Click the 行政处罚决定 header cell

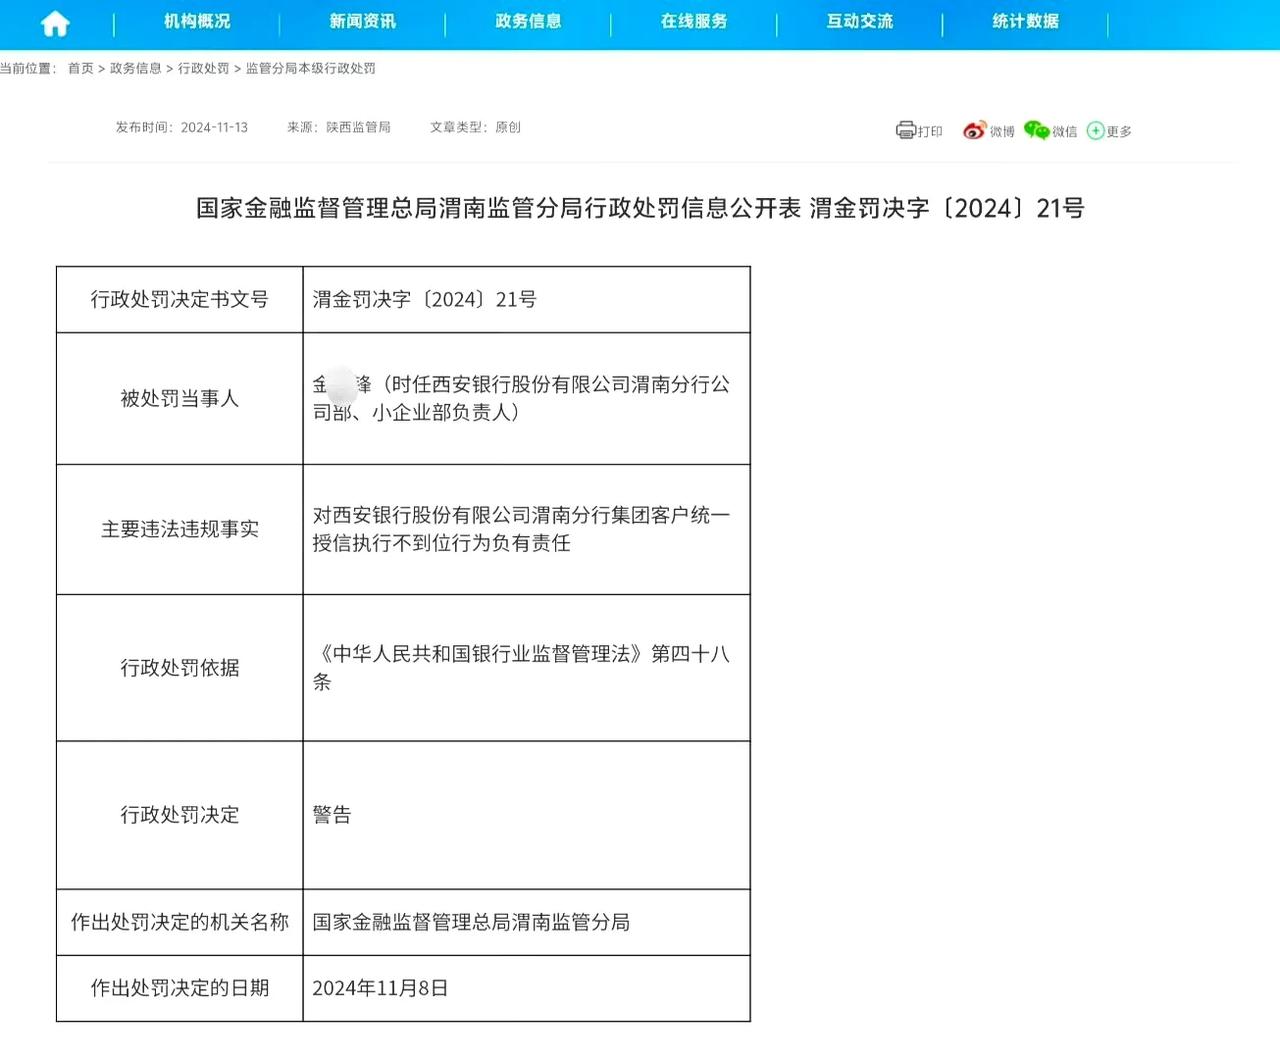point(180,815)
